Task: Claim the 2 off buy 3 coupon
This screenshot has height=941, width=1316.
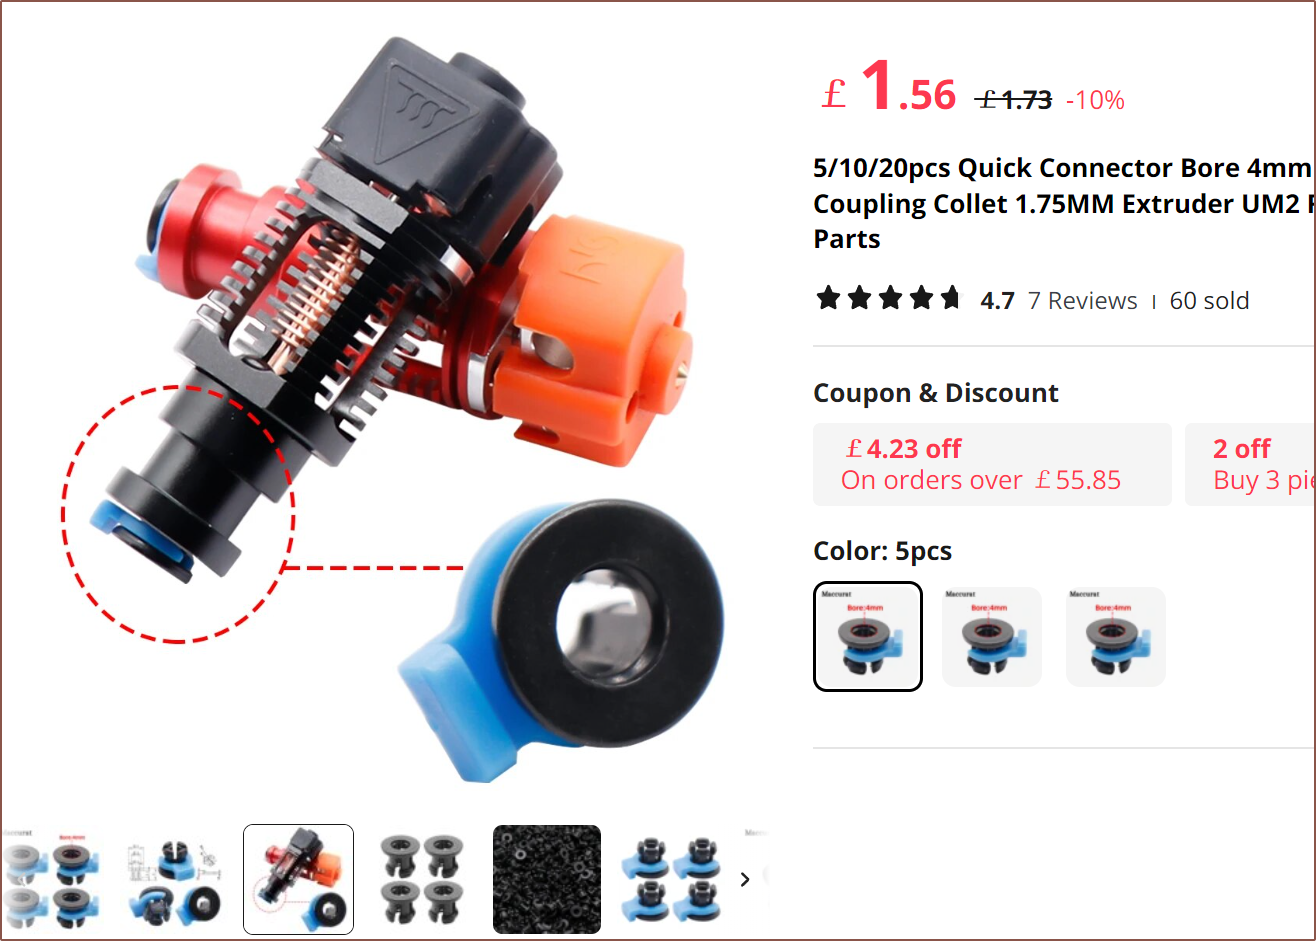Action: point(1250,464)
